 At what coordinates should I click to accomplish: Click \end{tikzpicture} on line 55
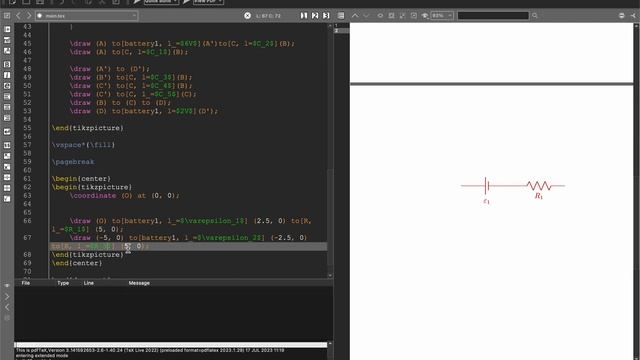tap(87, 128)
